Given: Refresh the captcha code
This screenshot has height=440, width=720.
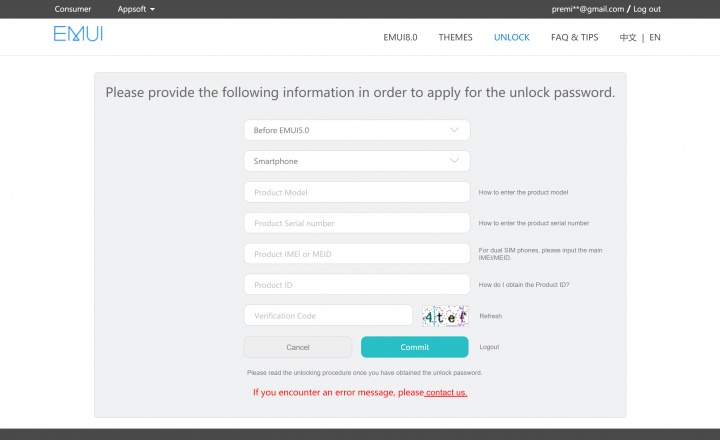Looking at the screenshot, I should (x=490, y=316).
